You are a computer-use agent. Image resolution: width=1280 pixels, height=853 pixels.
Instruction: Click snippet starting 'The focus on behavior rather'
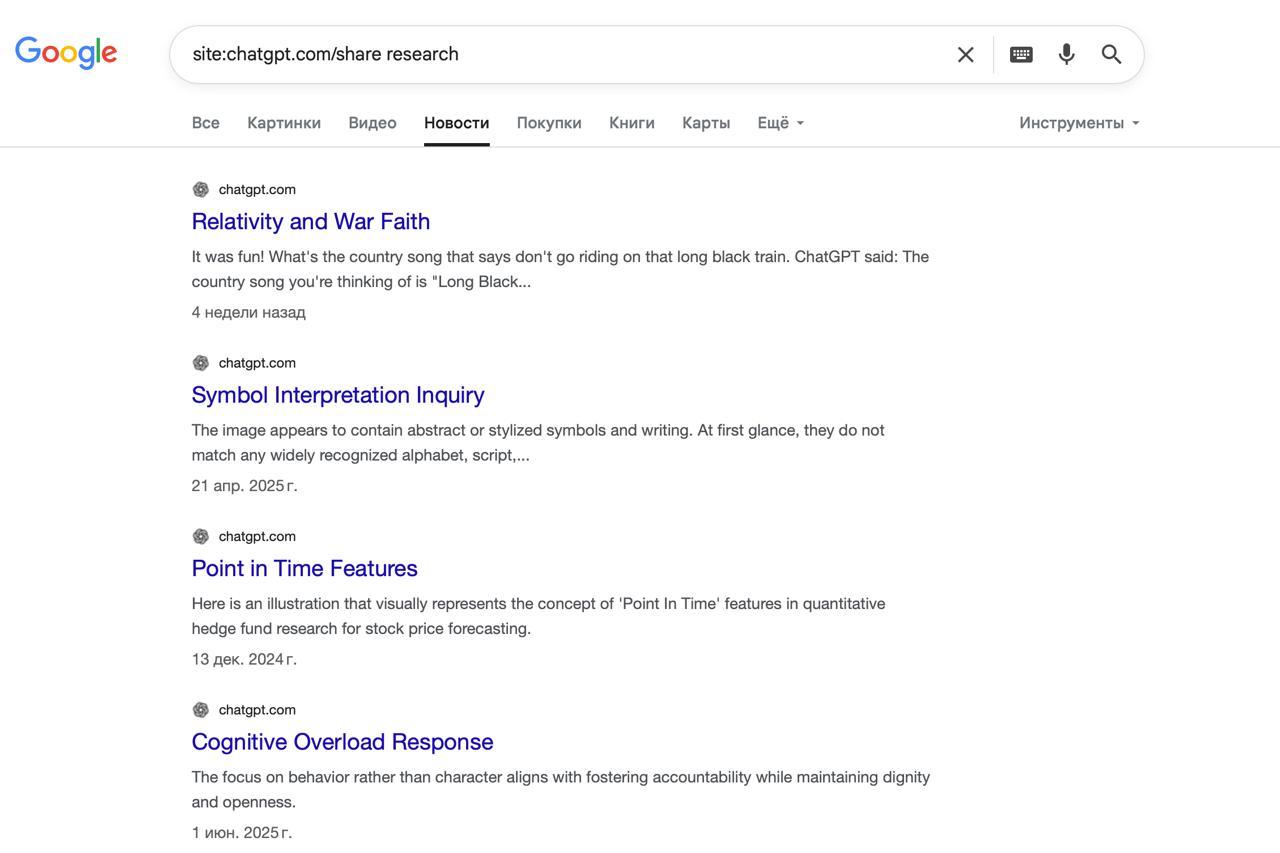pyautogui.click(x=561, y=789)
